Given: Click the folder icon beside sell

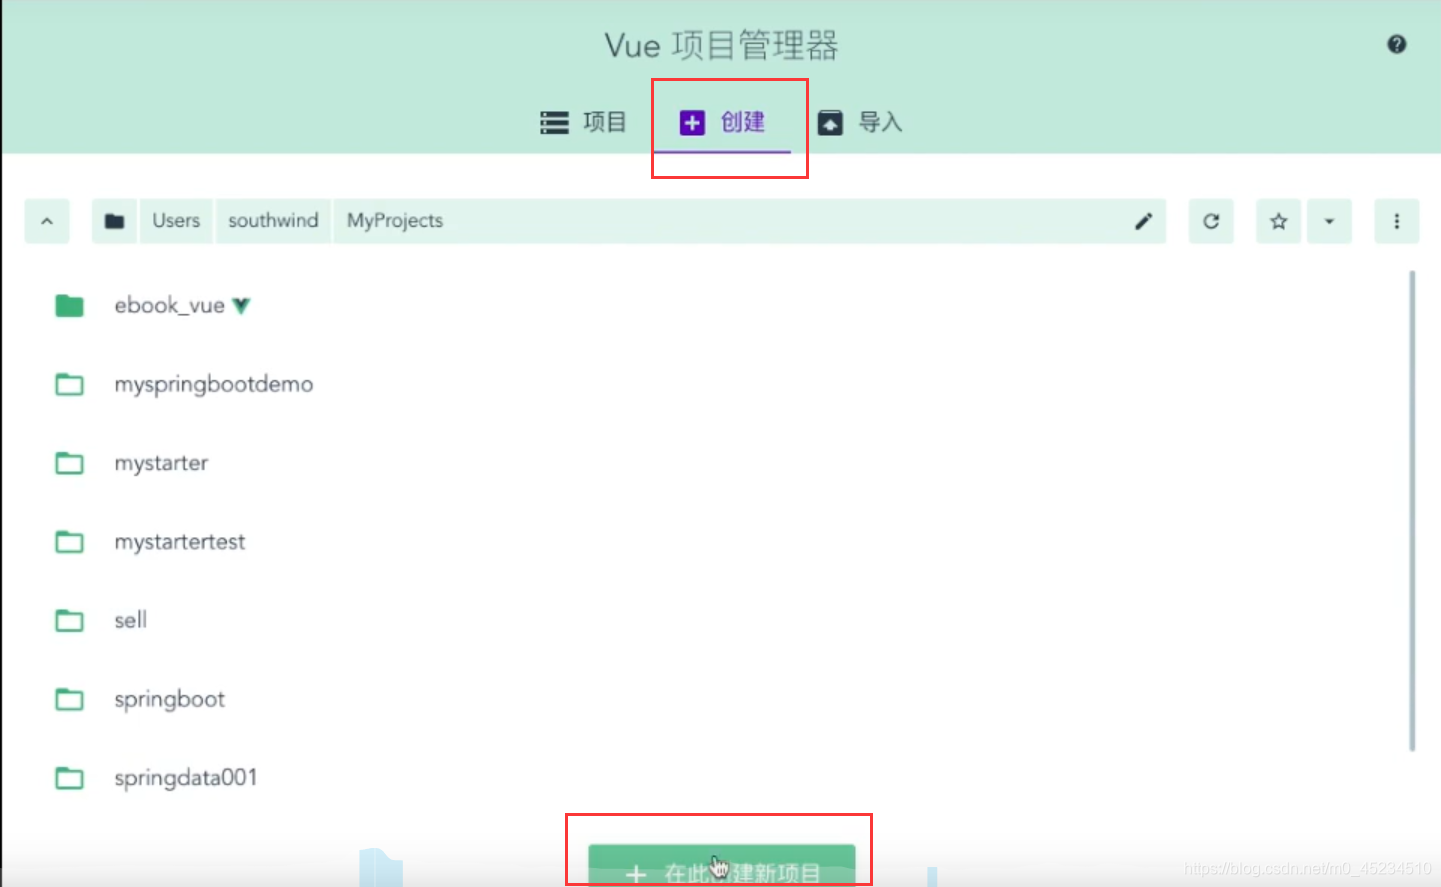Looking at the screenshot, I should point(69,620).
